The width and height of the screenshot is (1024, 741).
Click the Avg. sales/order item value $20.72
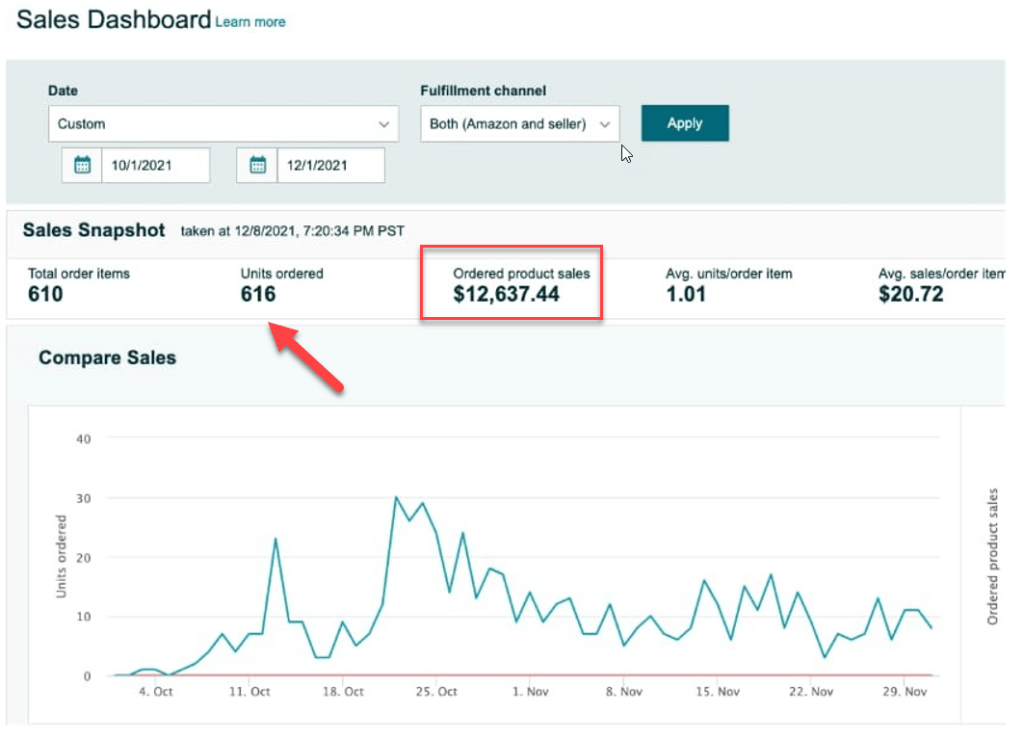click(910, 294)
